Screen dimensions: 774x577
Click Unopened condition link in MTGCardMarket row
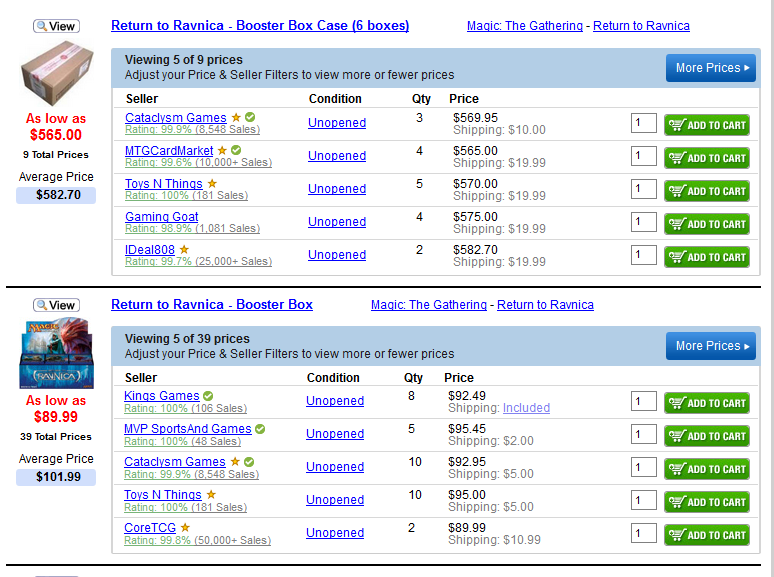337,156
